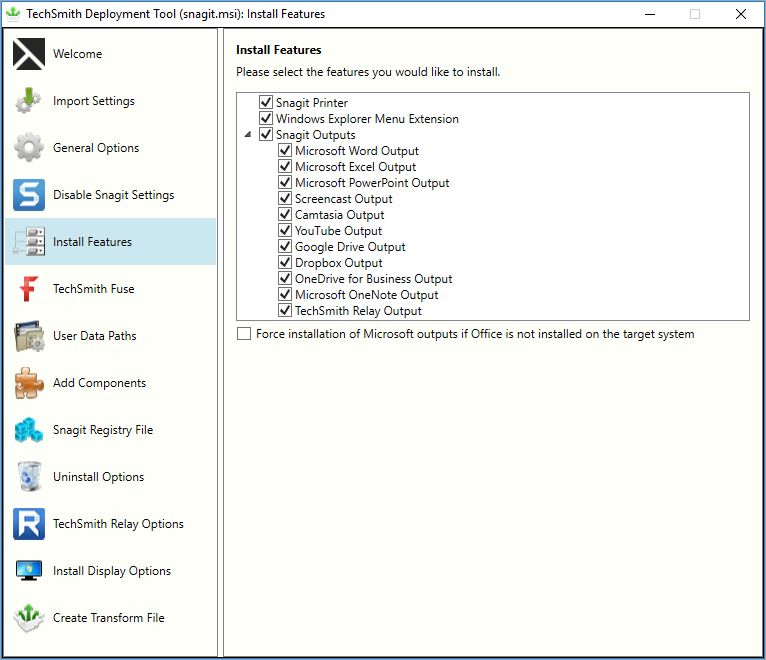Click the Add Components puzzle piece icon
This screenshot has height=660, width=766.
[29, 383]
